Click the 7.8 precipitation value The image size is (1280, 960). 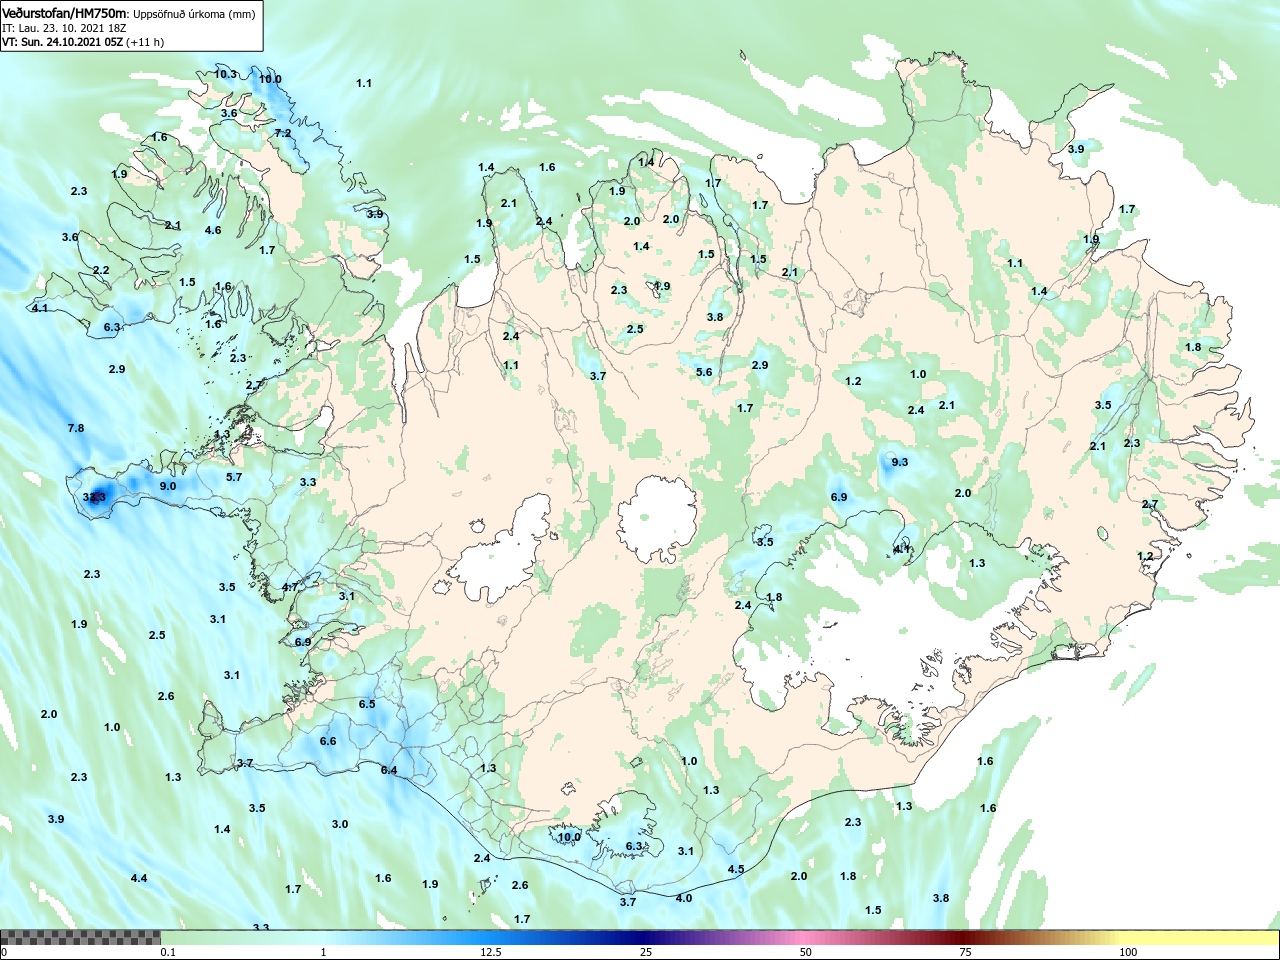click(x=76, y=428)
